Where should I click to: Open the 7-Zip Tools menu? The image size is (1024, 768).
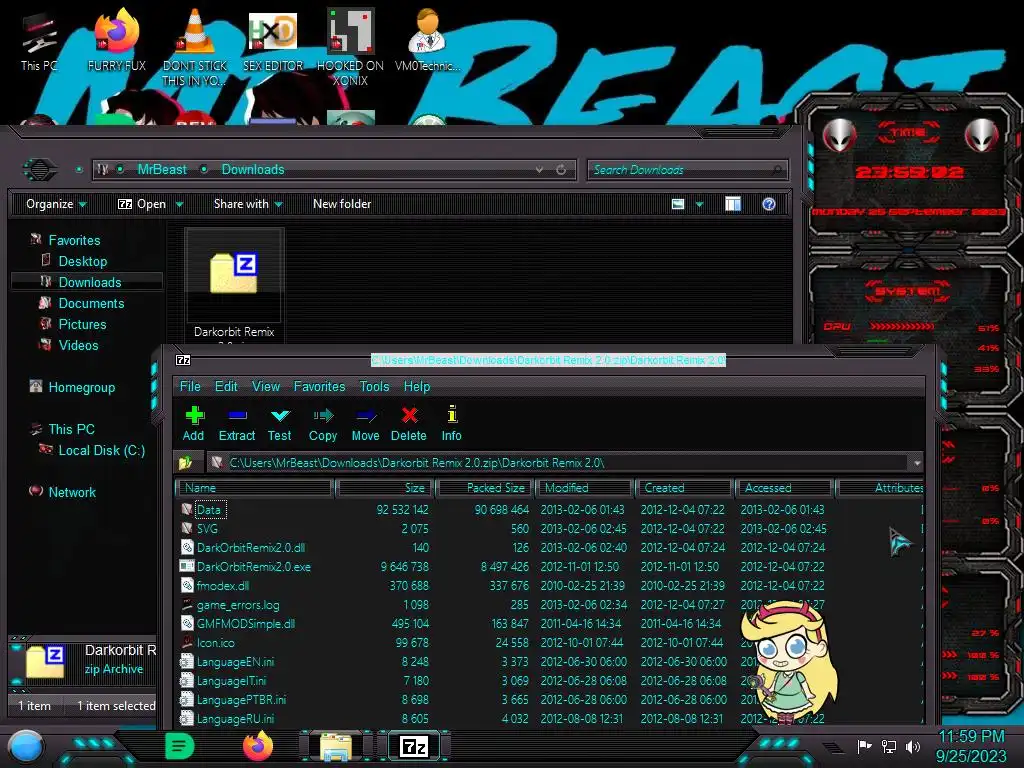pos(374,387)
